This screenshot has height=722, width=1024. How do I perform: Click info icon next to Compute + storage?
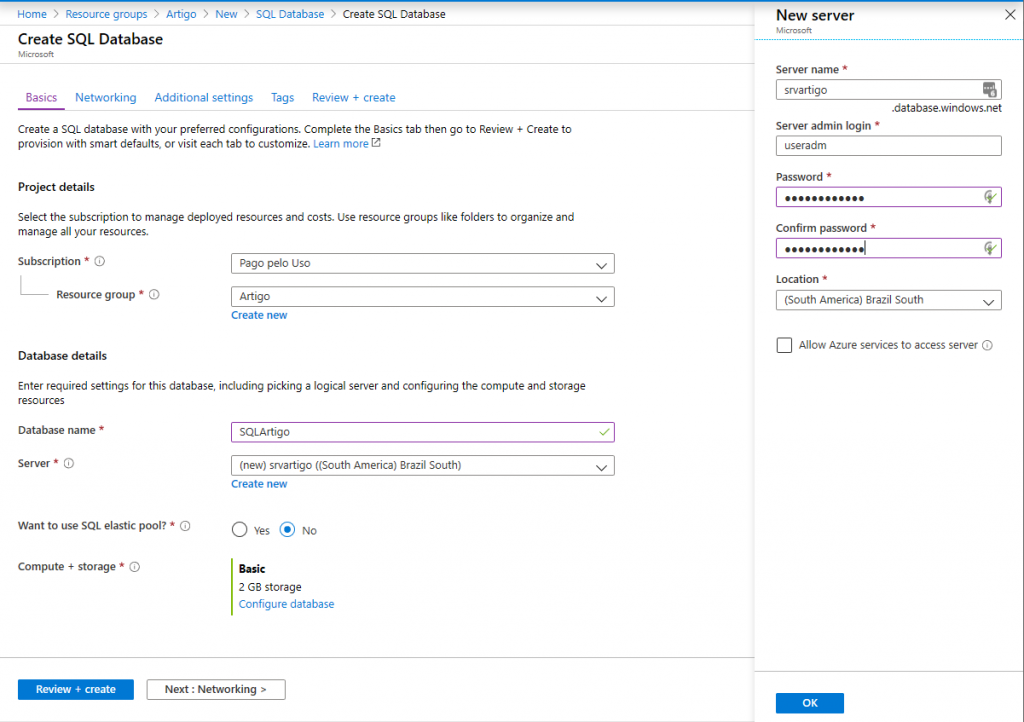click(x=135, y=567)
